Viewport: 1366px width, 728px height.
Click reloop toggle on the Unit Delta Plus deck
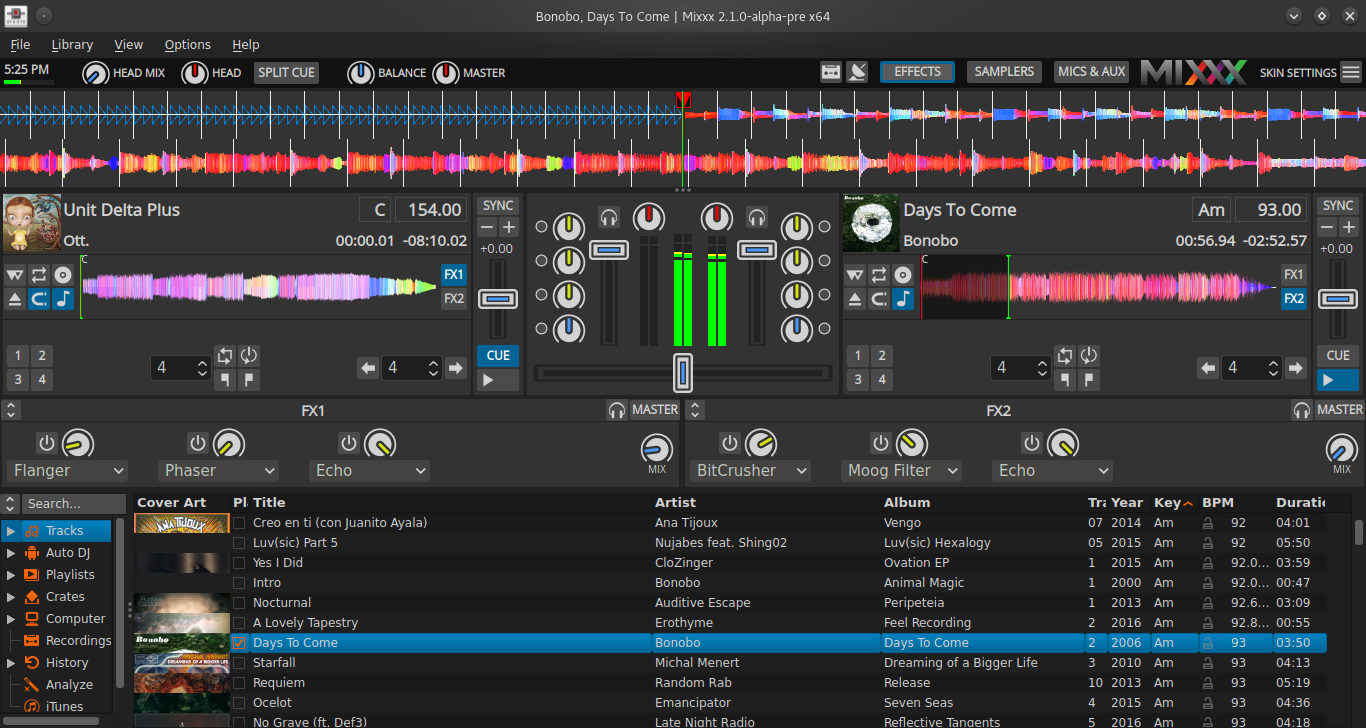pyautogui.click(x=249, y=355)
